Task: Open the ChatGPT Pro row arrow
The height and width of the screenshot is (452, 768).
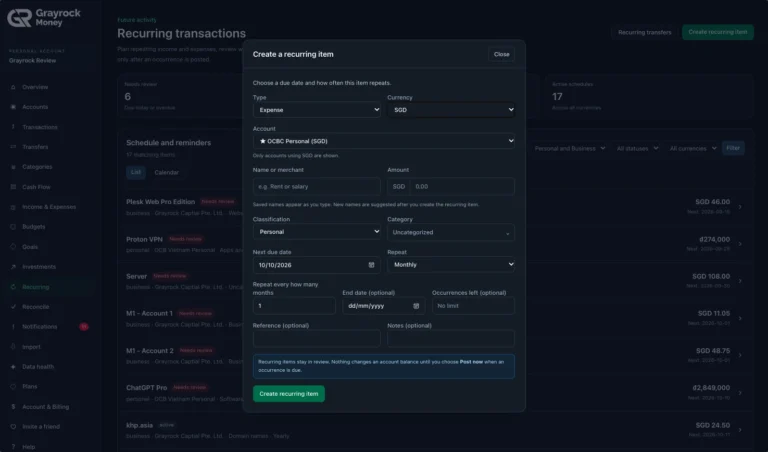Action: coord(740,393)
